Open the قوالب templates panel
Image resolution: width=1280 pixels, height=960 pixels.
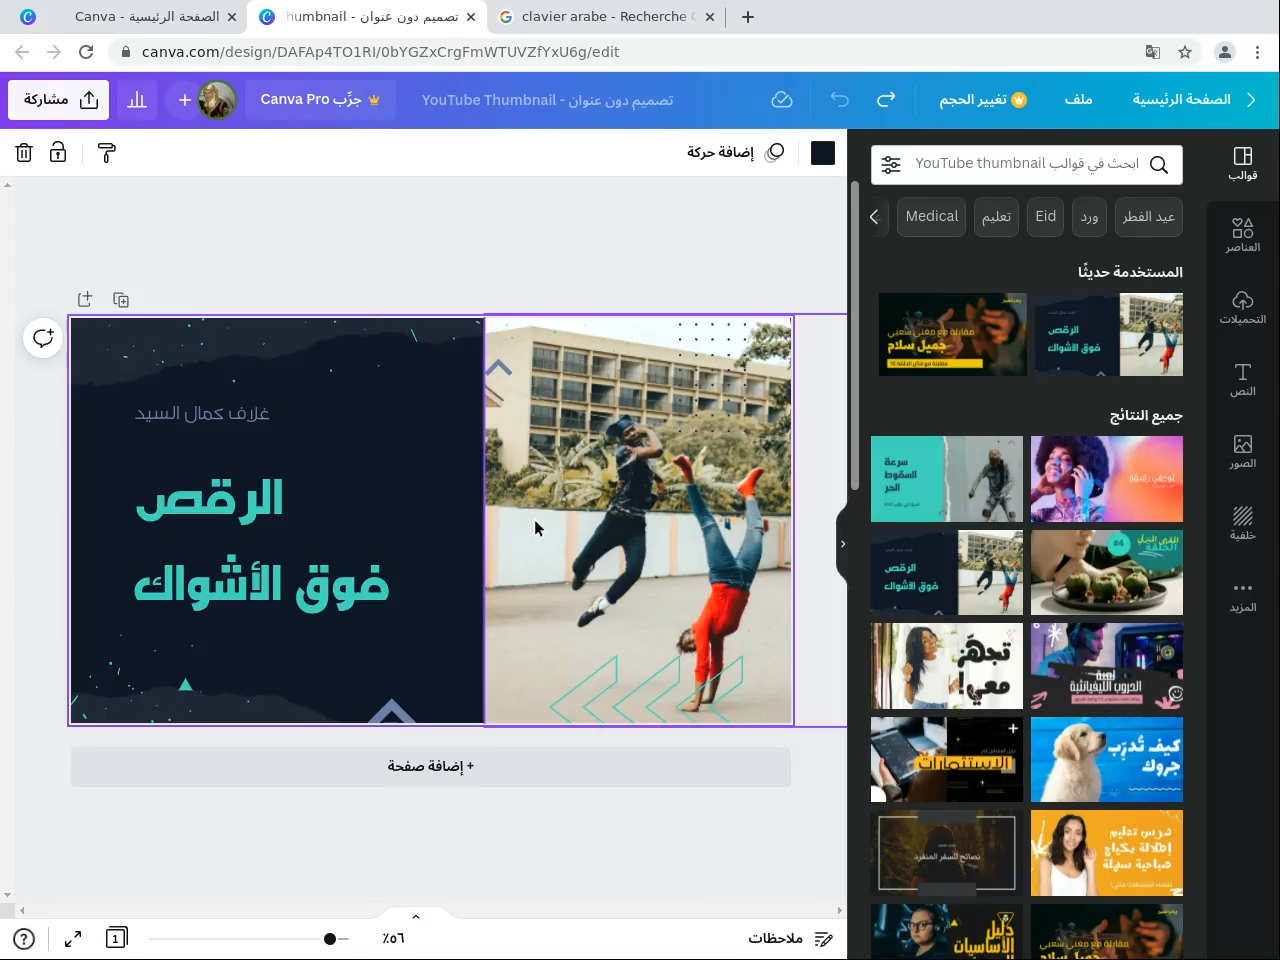(1243, 164)
